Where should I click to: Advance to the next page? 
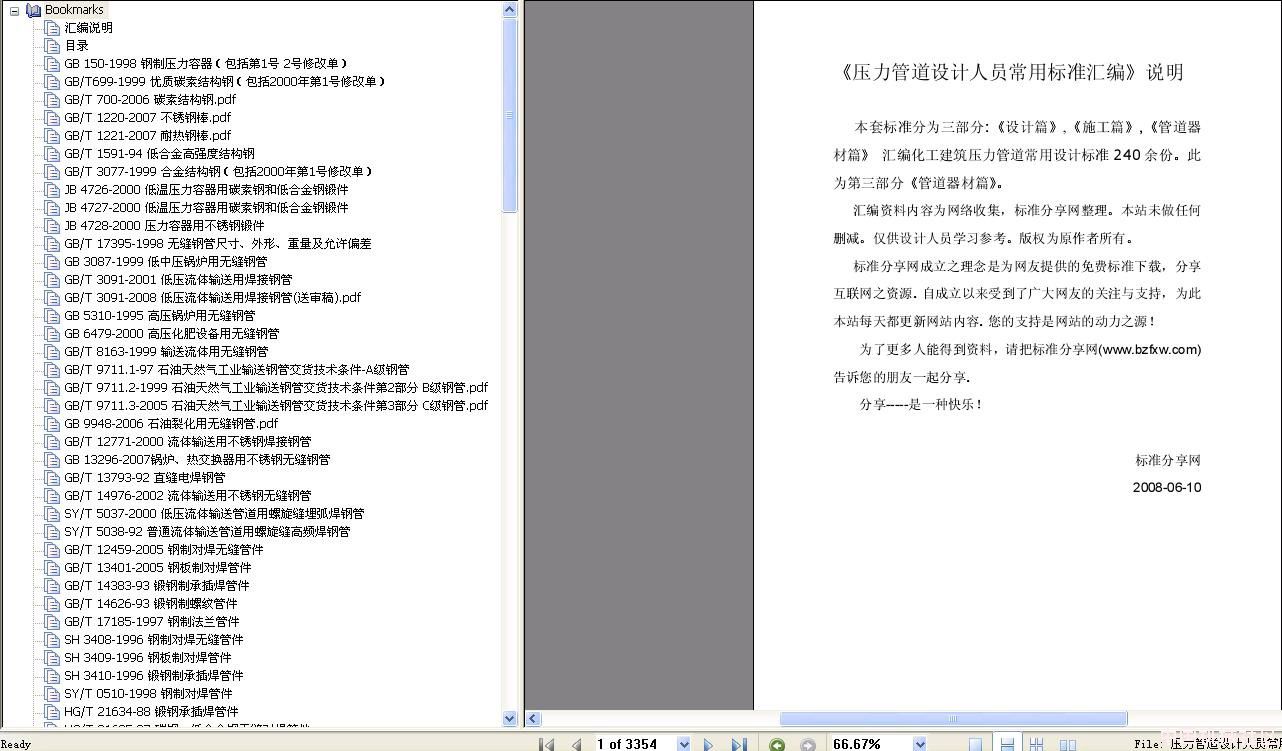click(x=709, y=744)
